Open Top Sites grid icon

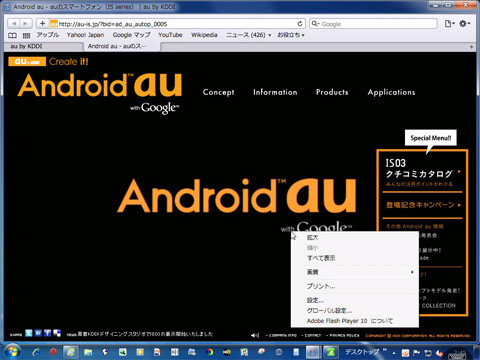point(26,35)
